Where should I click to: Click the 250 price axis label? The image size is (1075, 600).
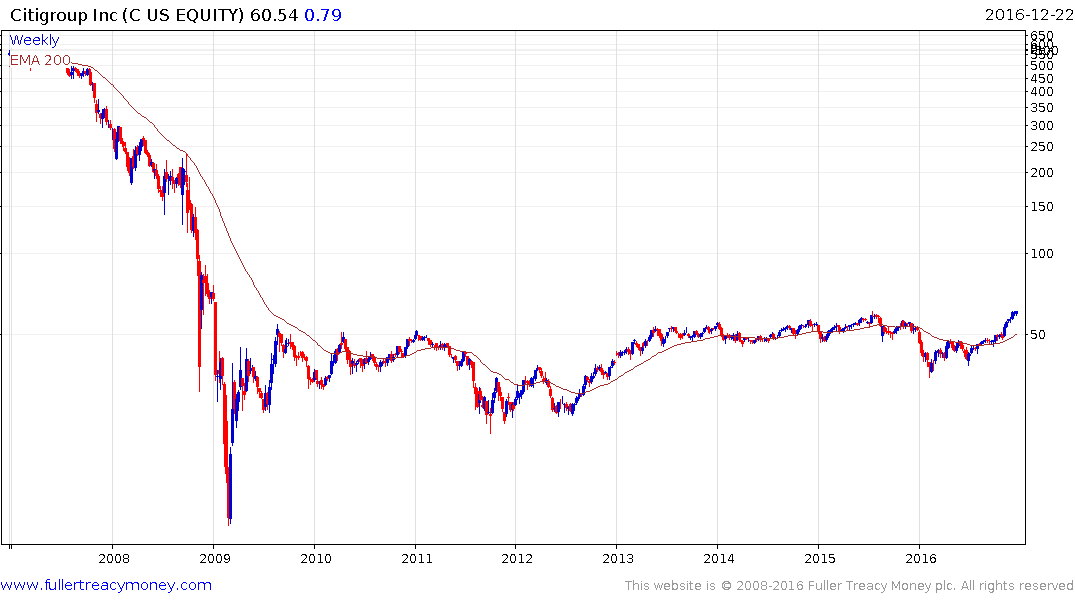[x=1041, y=147]
